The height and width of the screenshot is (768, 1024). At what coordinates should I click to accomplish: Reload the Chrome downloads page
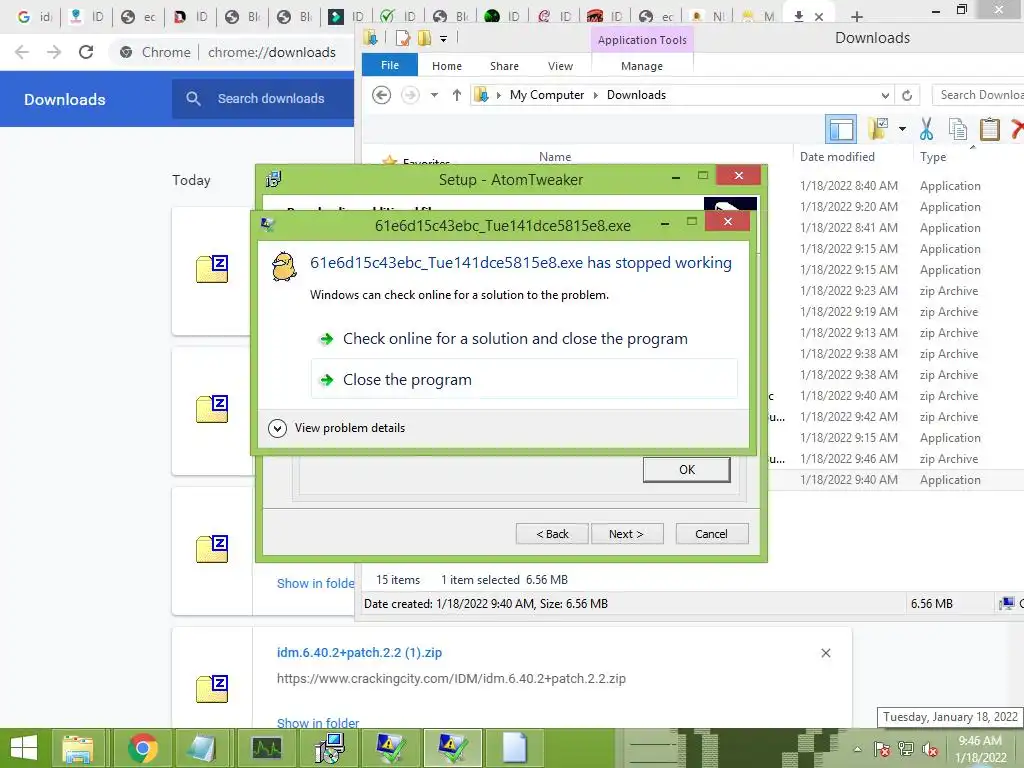click(x=86, y=52)
